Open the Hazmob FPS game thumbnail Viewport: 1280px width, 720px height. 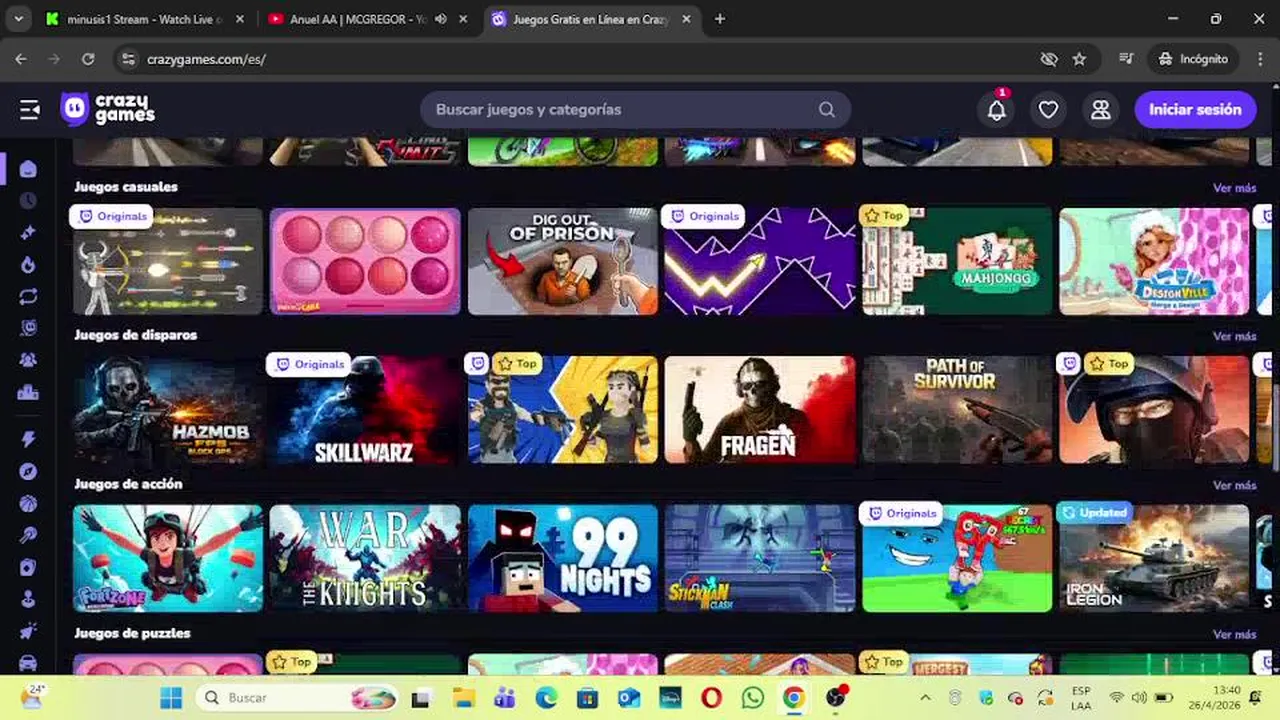coord(168,410)
